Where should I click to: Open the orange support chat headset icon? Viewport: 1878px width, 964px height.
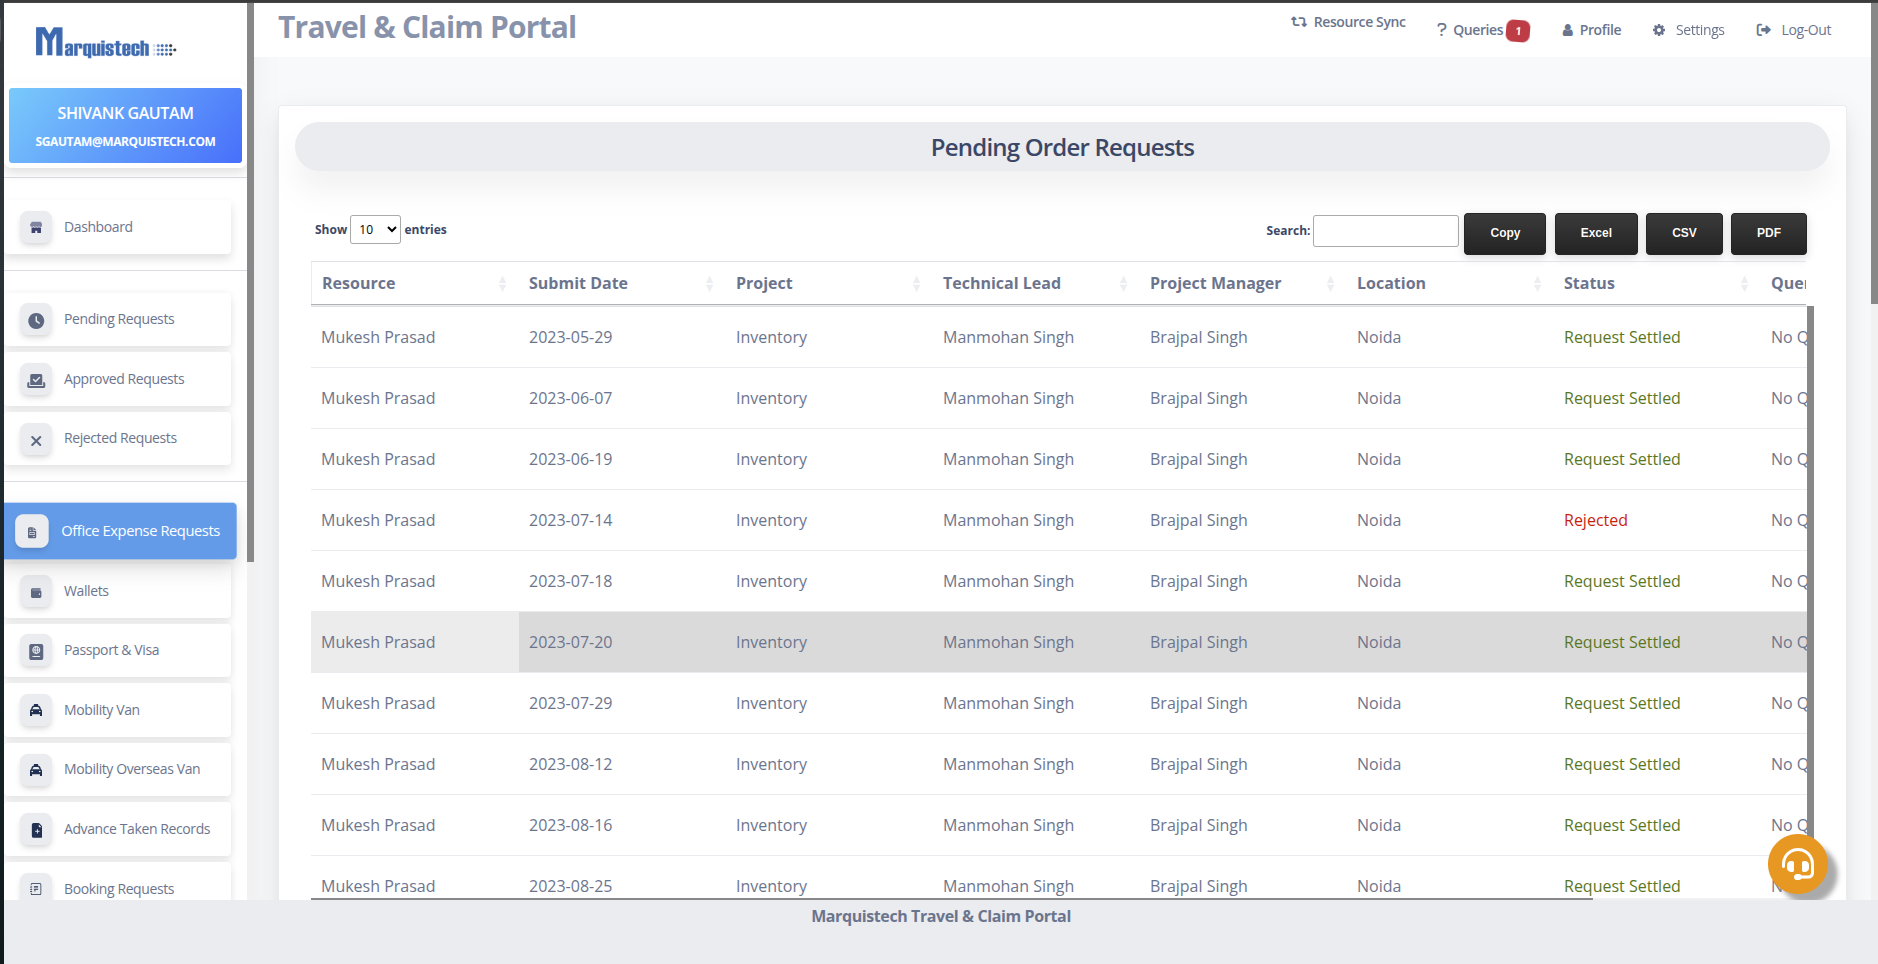click(x=1797, y=864)
